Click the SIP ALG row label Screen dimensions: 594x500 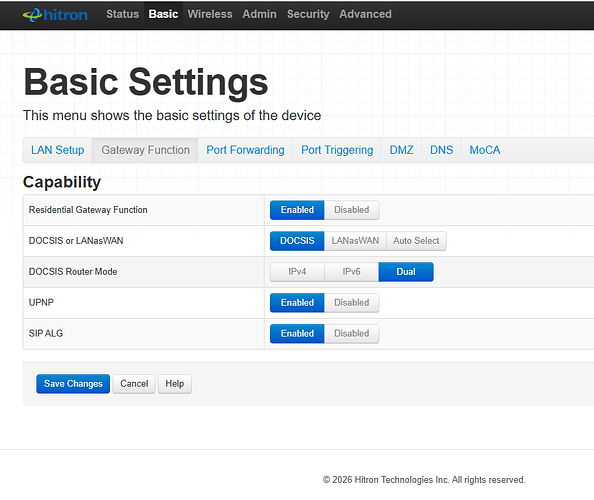click(46, 334)
